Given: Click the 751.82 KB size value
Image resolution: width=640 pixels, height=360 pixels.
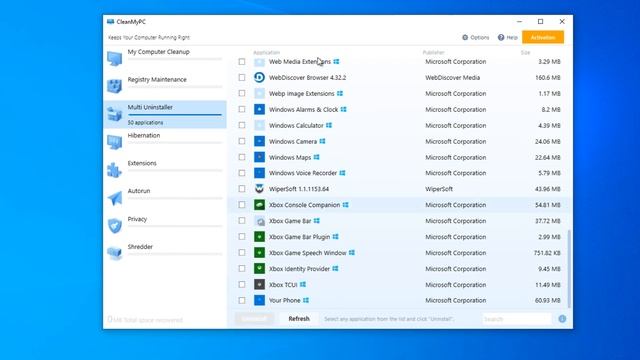Looking at the screenshot, I should point(547,253).
